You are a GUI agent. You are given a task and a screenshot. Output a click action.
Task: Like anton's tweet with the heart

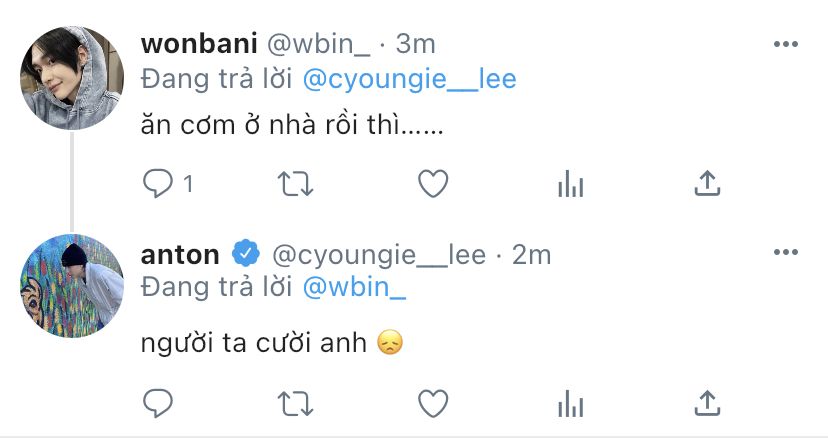[x=433, y=404]
